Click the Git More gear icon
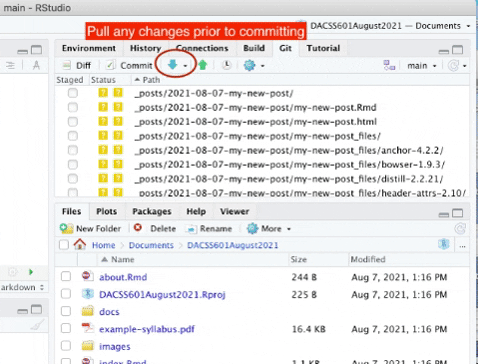Viewport: 478px width, 364px height. (249, 65)
